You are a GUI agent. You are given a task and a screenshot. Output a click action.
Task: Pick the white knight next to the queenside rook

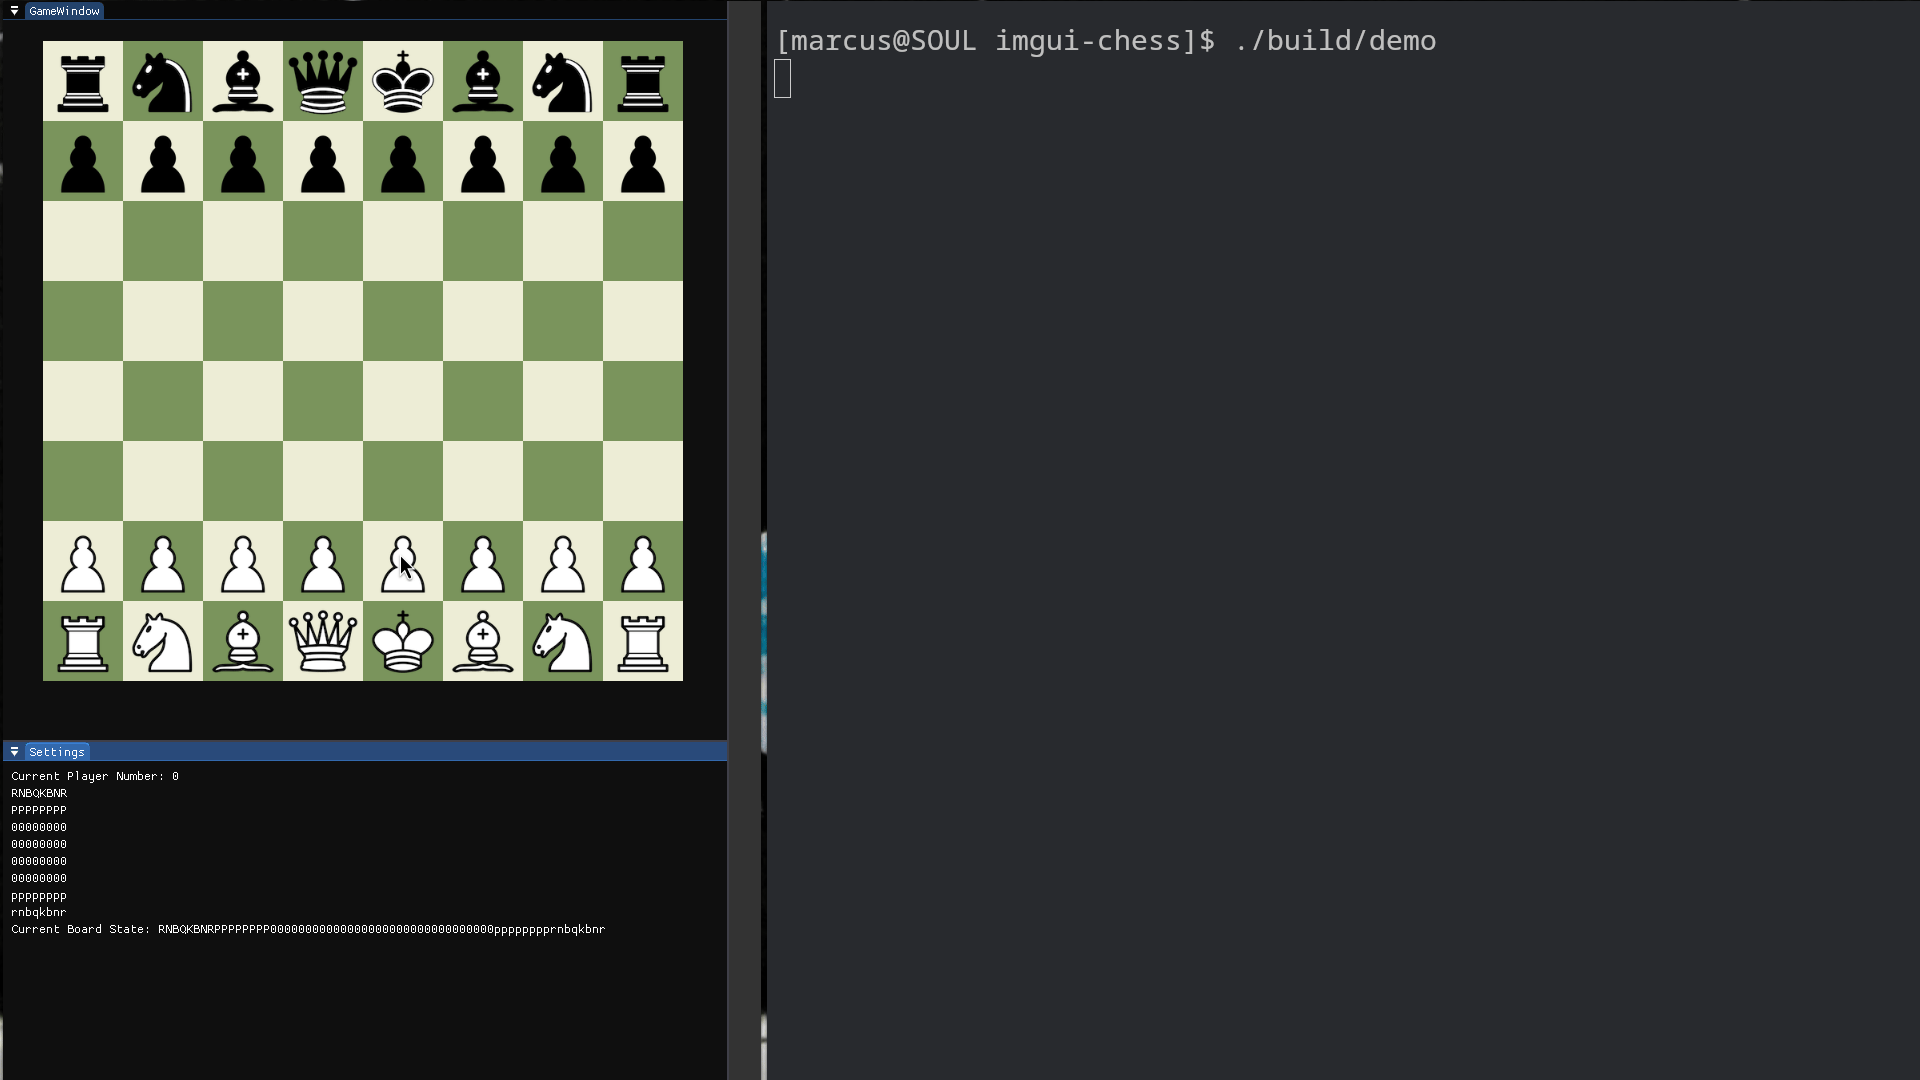pyautogui.click(x=163, y=641)
